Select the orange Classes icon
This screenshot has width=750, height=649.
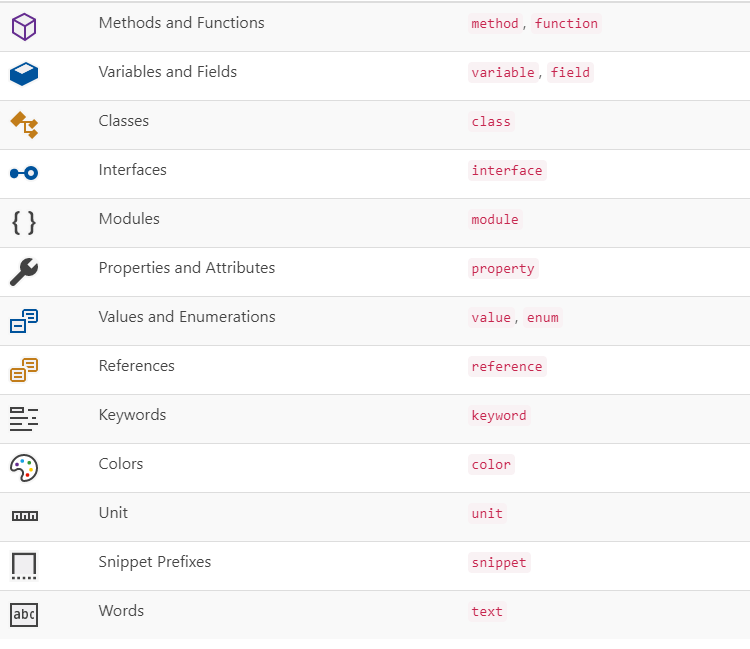[24, 125]
